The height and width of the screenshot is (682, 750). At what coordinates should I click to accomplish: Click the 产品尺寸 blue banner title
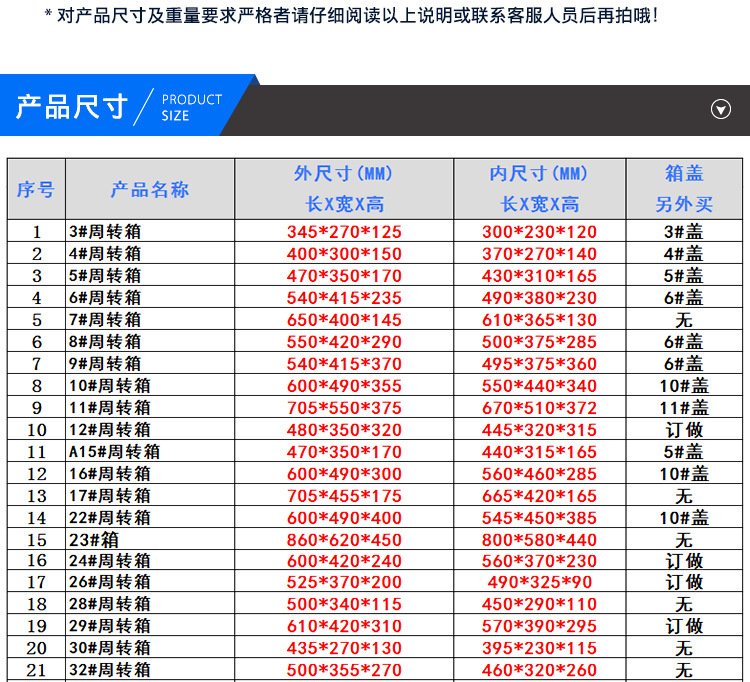72,106
